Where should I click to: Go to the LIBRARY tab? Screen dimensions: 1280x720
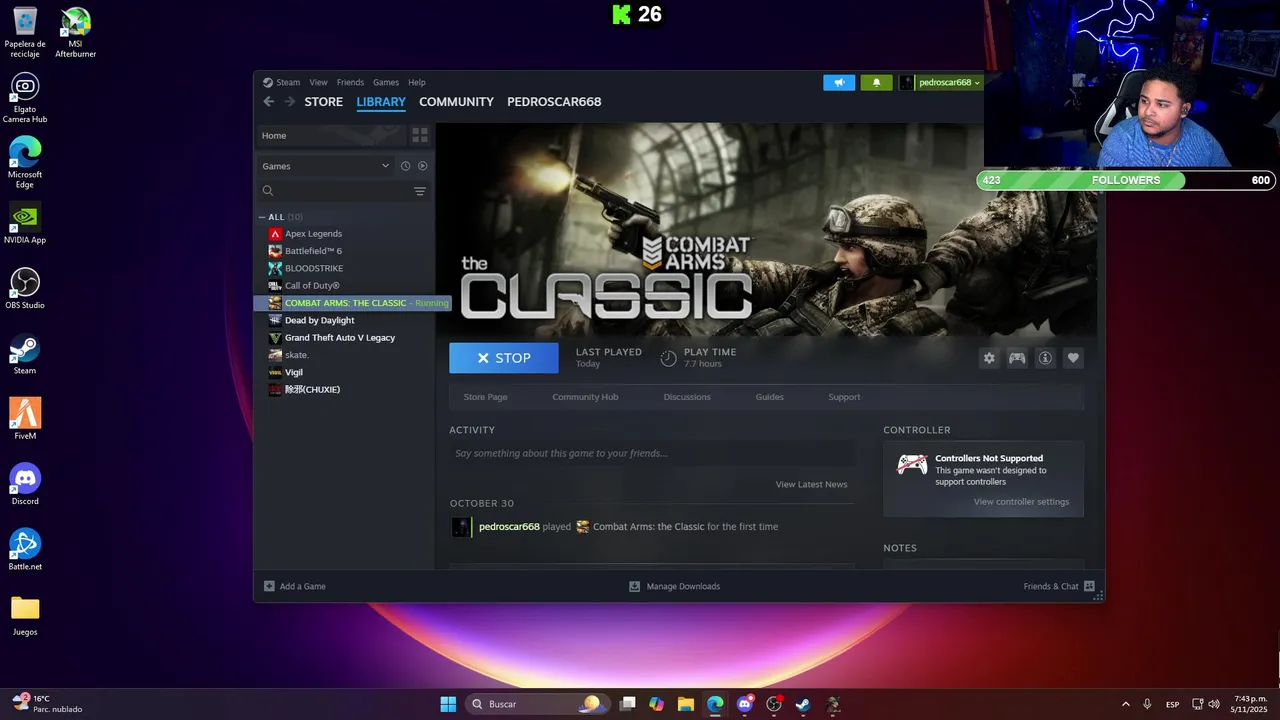(381, 102)
